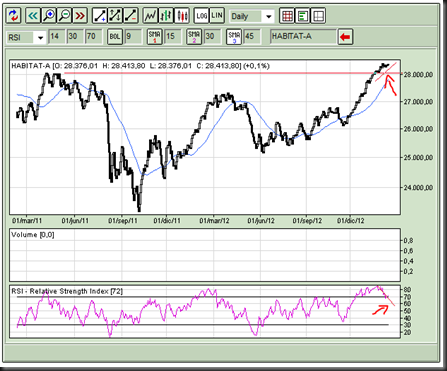Switch to line chart style
447x371 pixels.
pos(150,16)
